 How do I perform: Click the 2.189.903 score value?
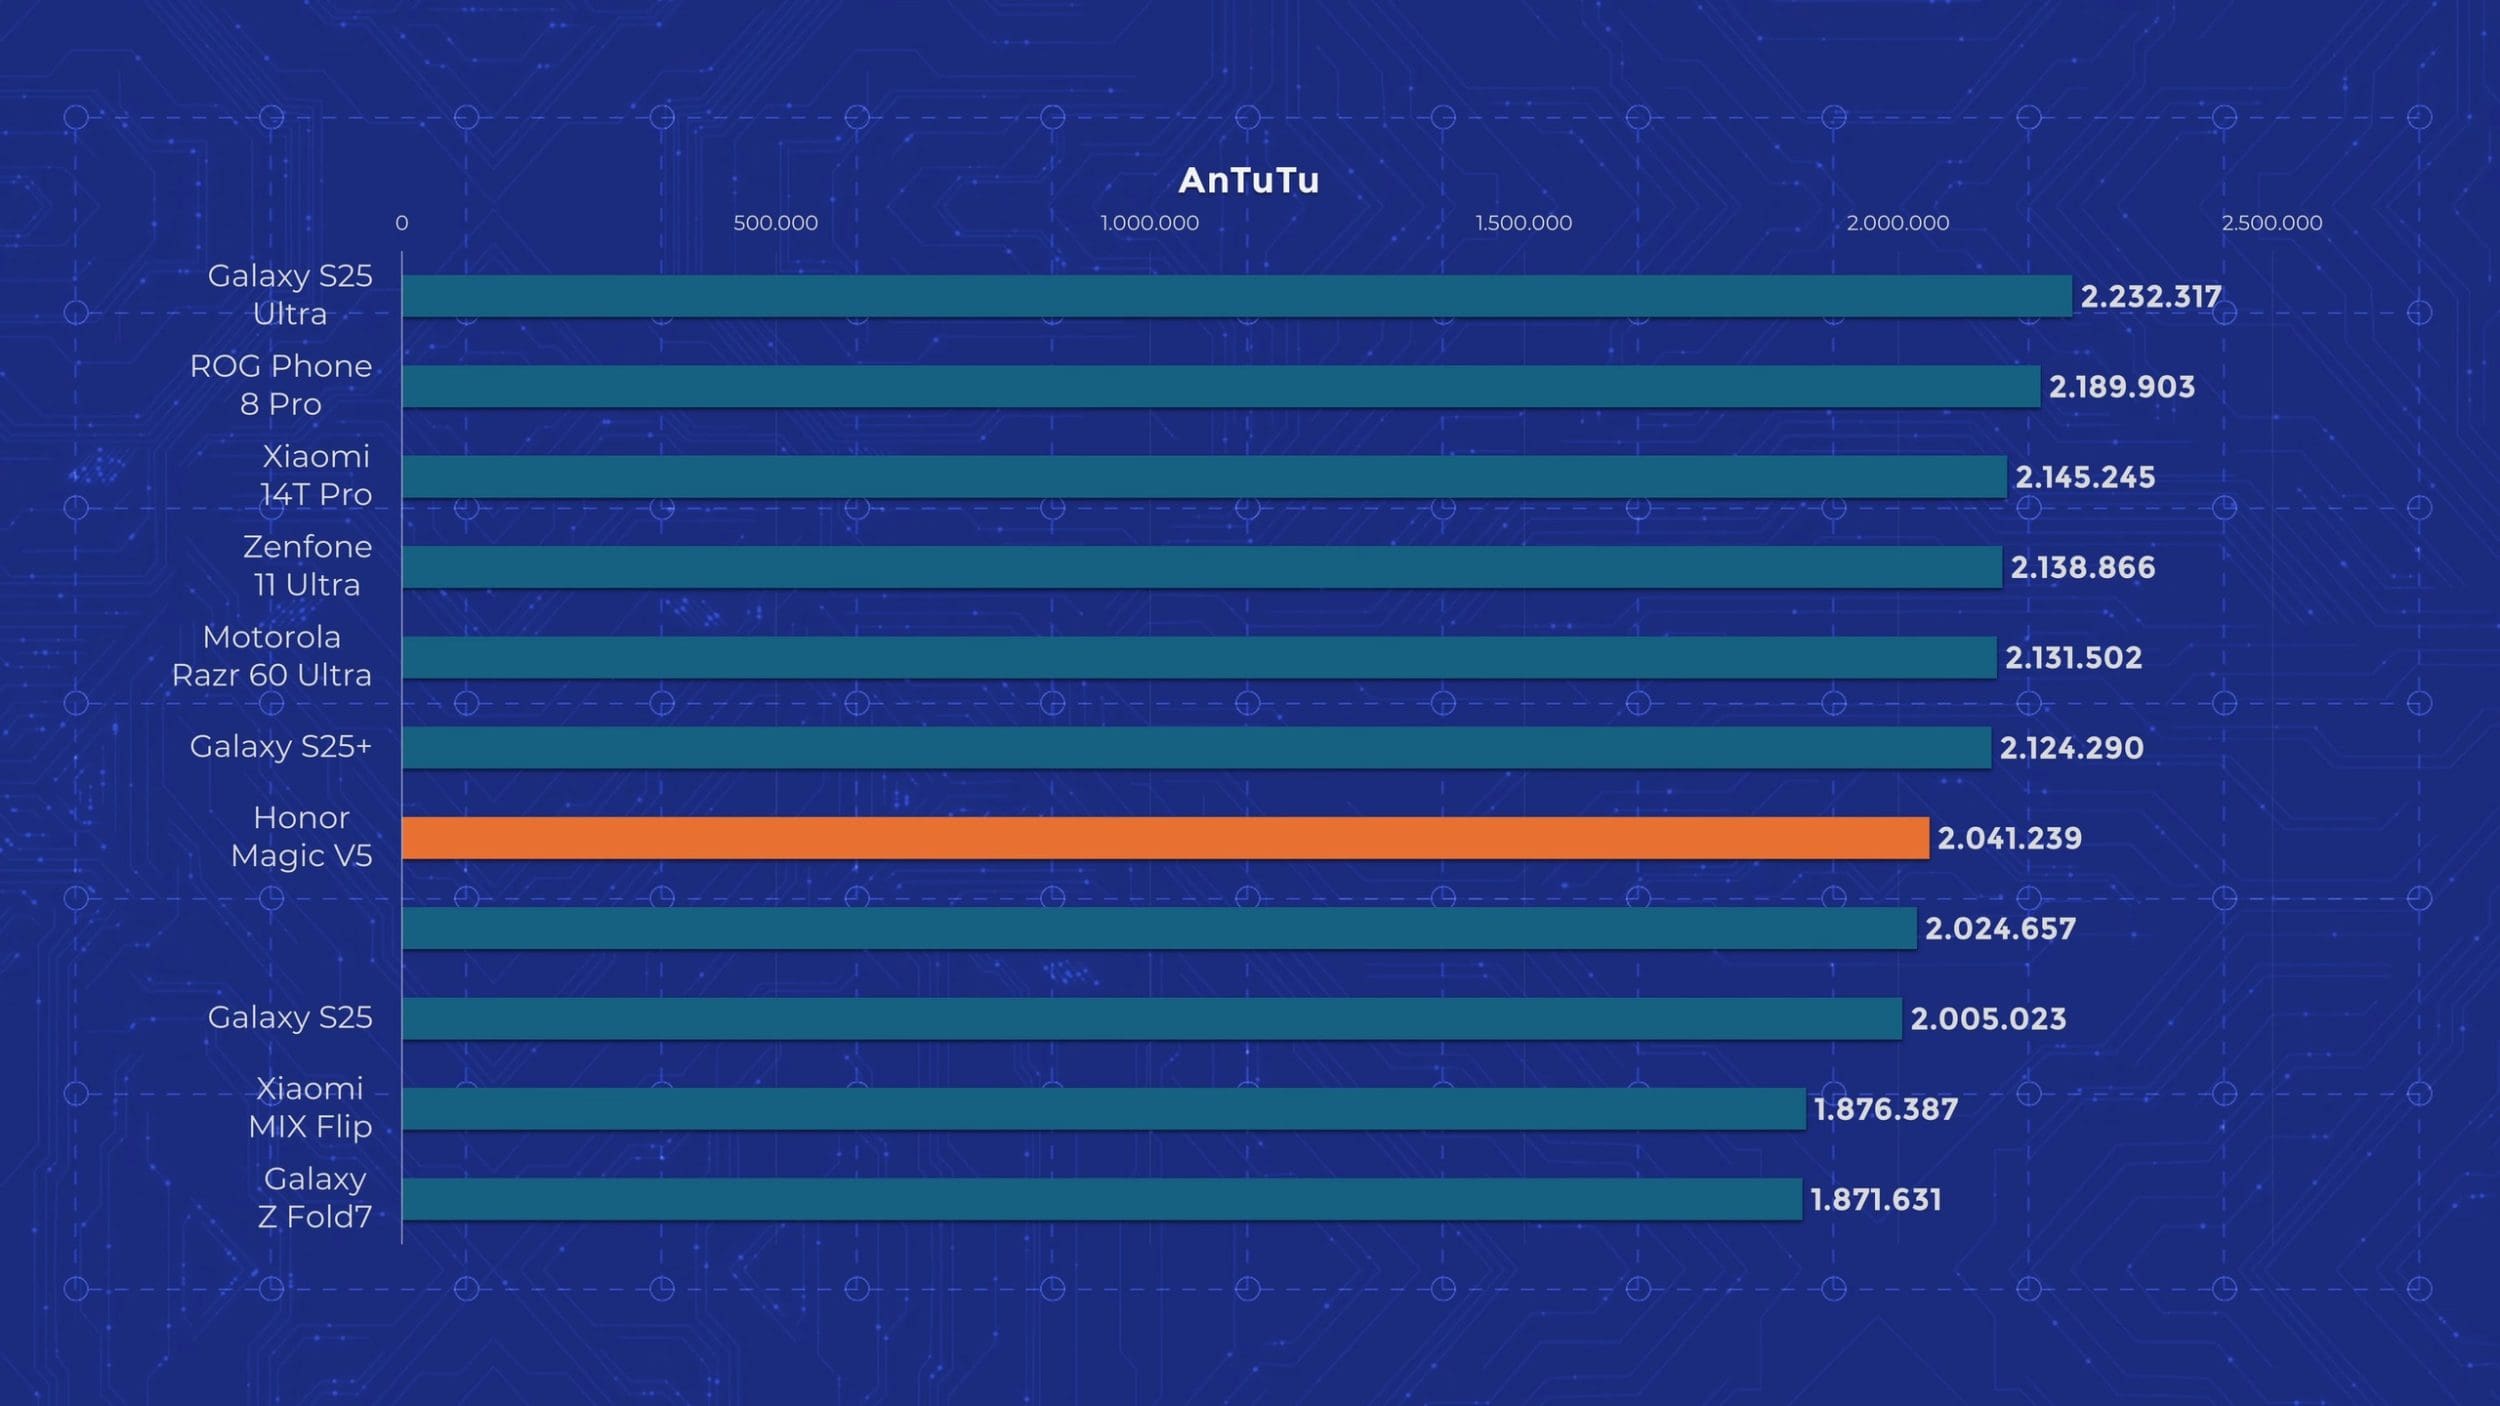pos(2121,387)
